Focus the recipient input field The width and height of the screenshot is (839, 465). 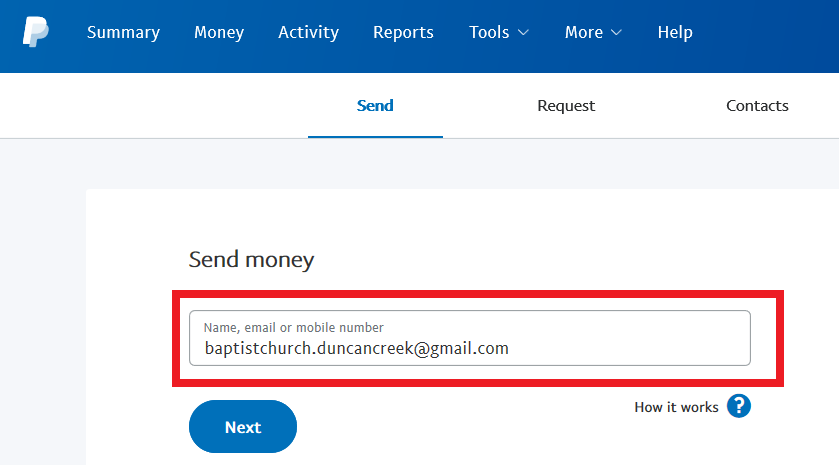point(470,338)
